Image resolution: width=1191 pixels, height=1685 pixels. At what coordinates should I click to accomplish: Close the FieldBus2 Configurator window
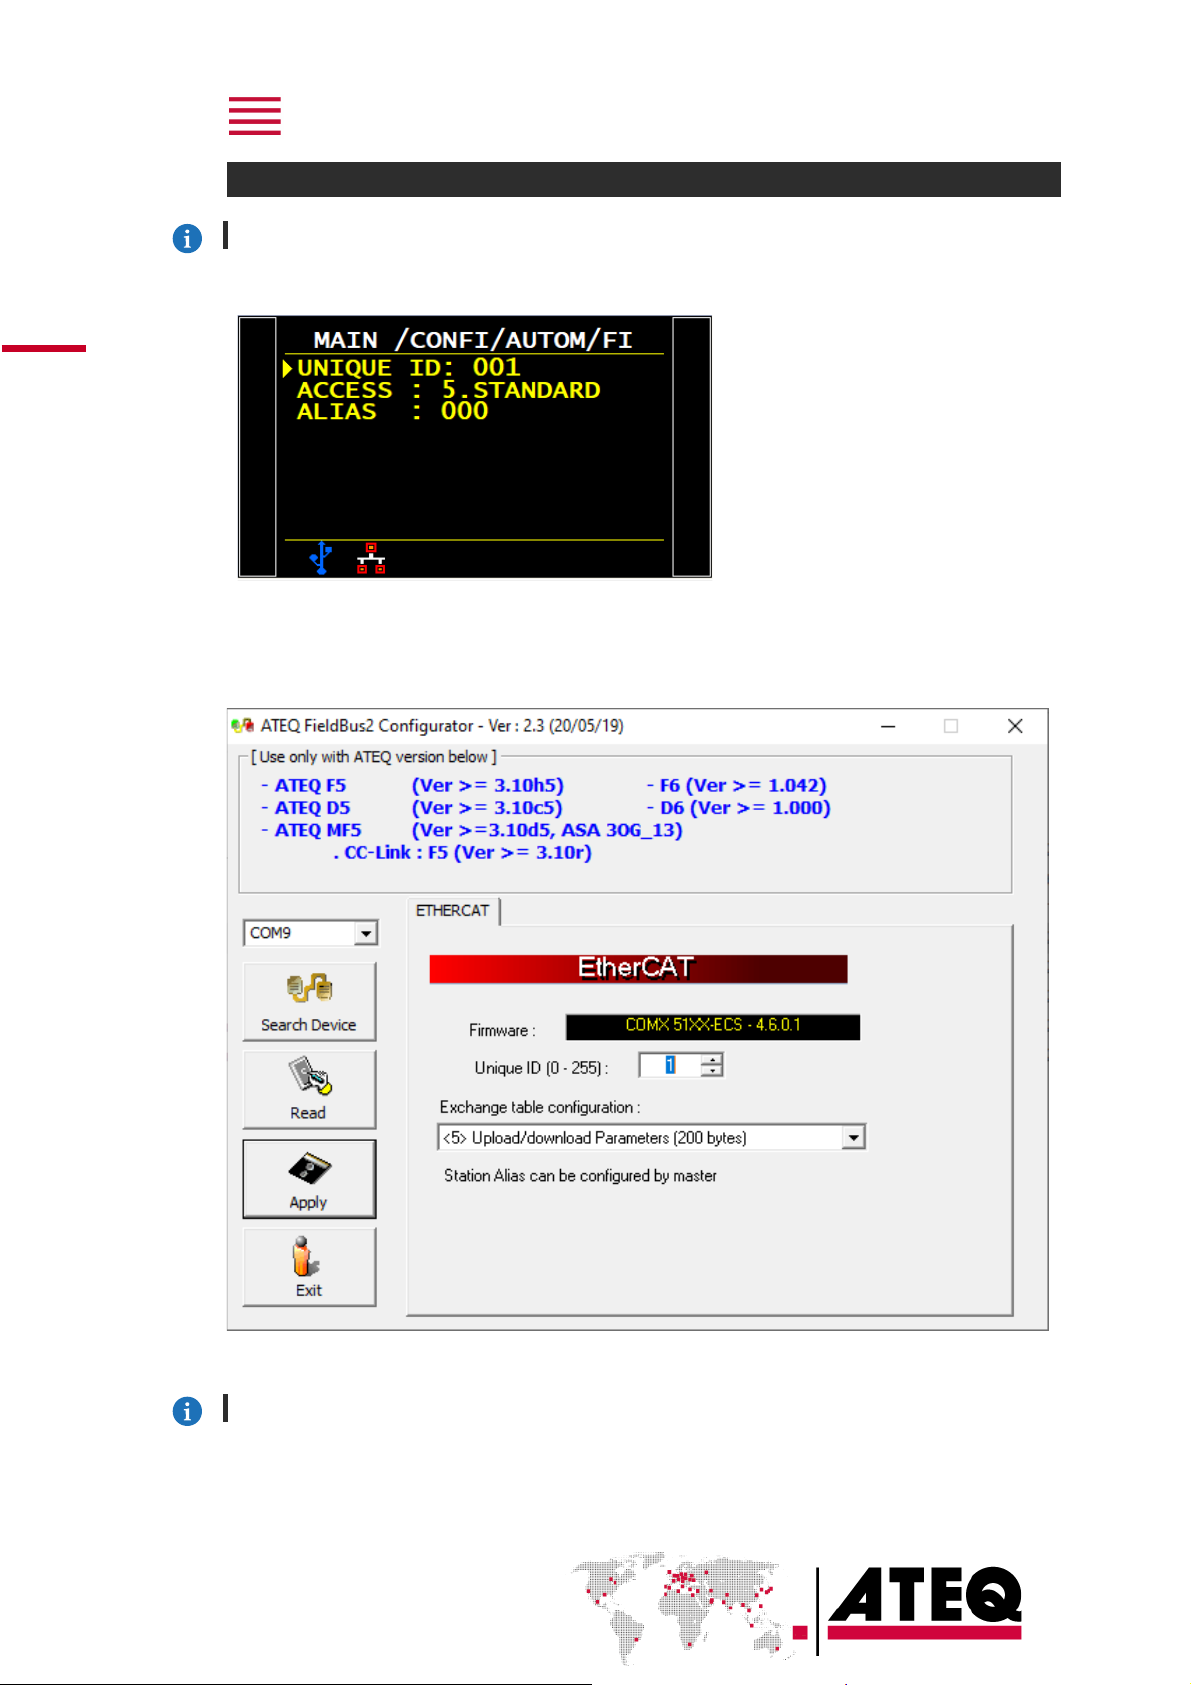1015,726
